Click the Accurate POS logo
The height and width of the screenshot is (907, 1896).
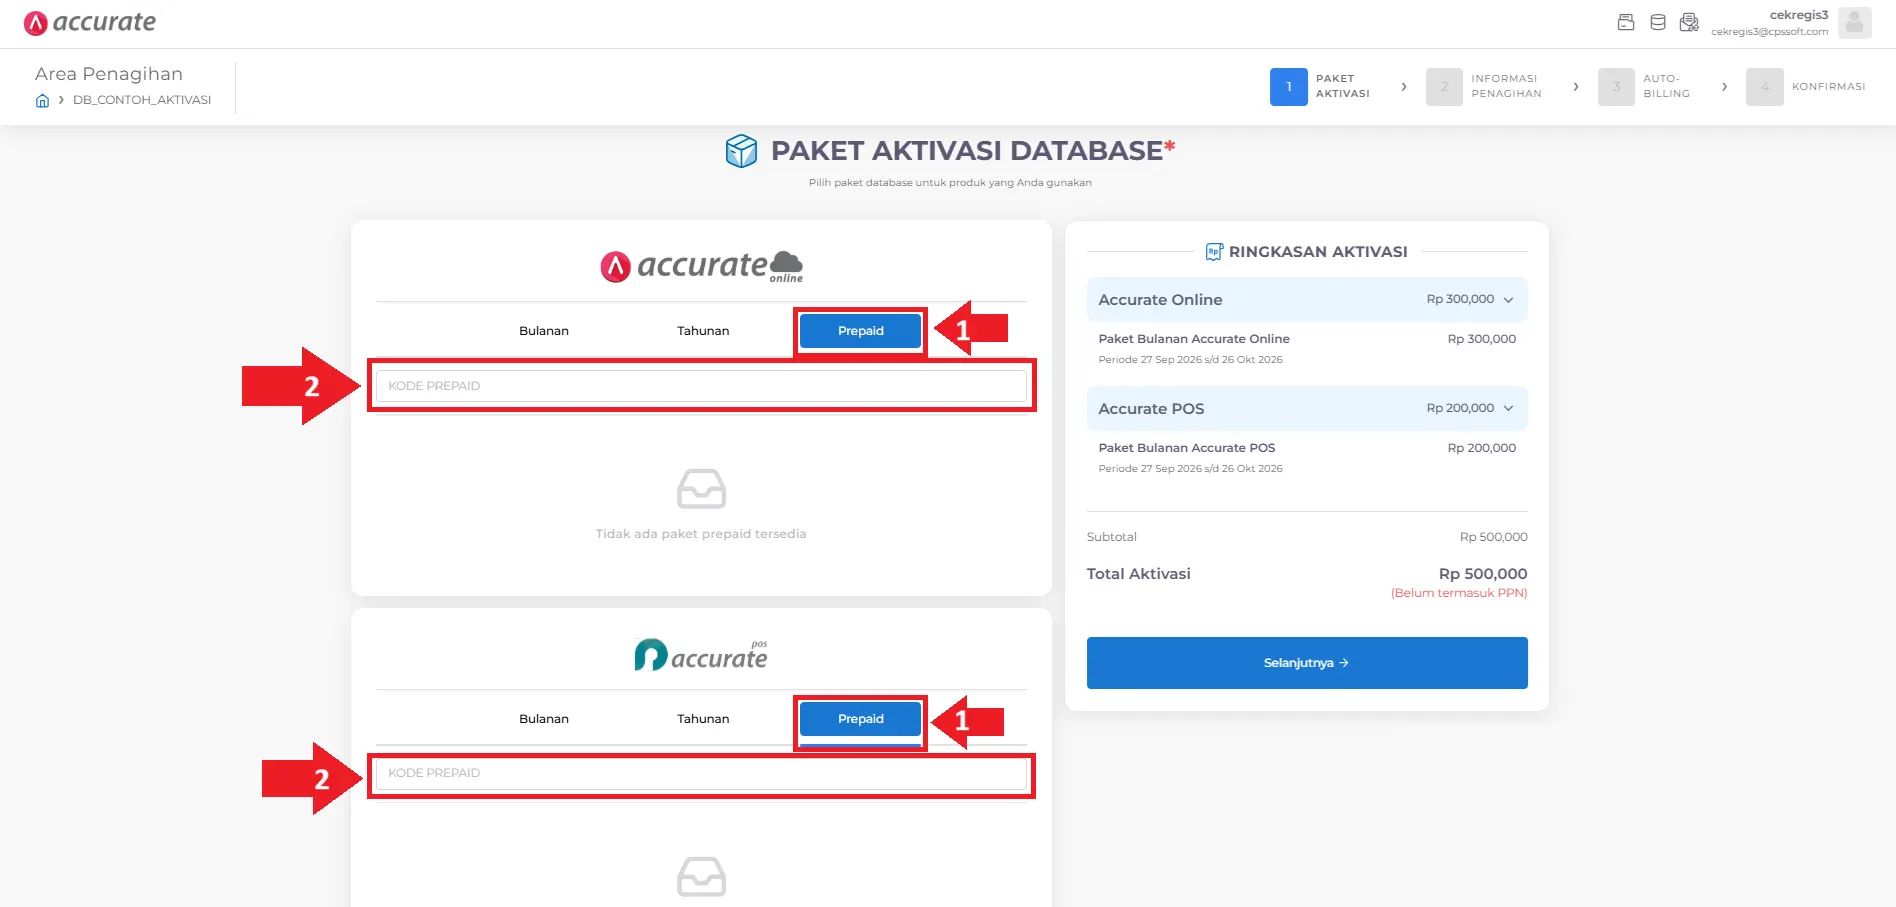point(701,655)
